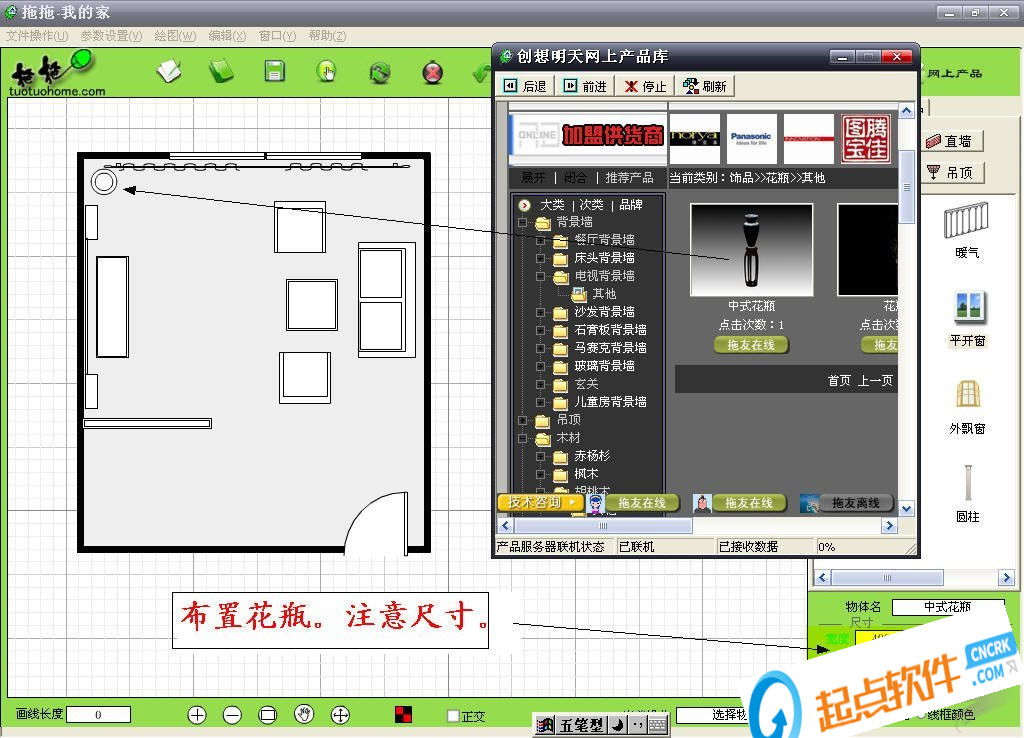Click 停止 in product library window
This screenshot has width=1024, height=738.
click(645, 86)
